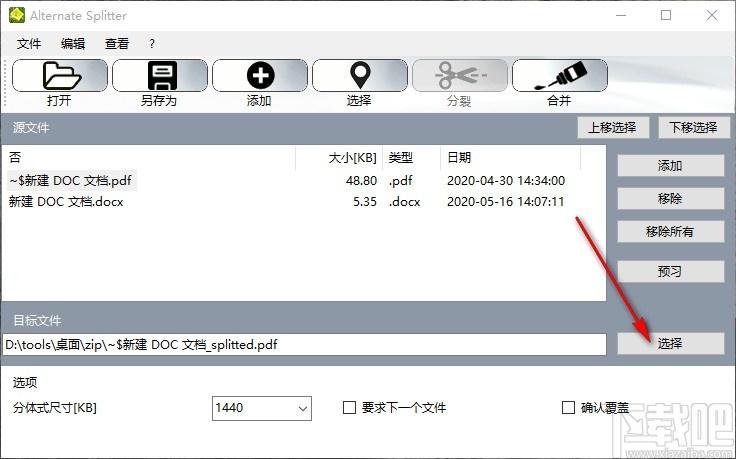Click the target file path input field
Screen dimensions: 736x459
tap(304, 344)
